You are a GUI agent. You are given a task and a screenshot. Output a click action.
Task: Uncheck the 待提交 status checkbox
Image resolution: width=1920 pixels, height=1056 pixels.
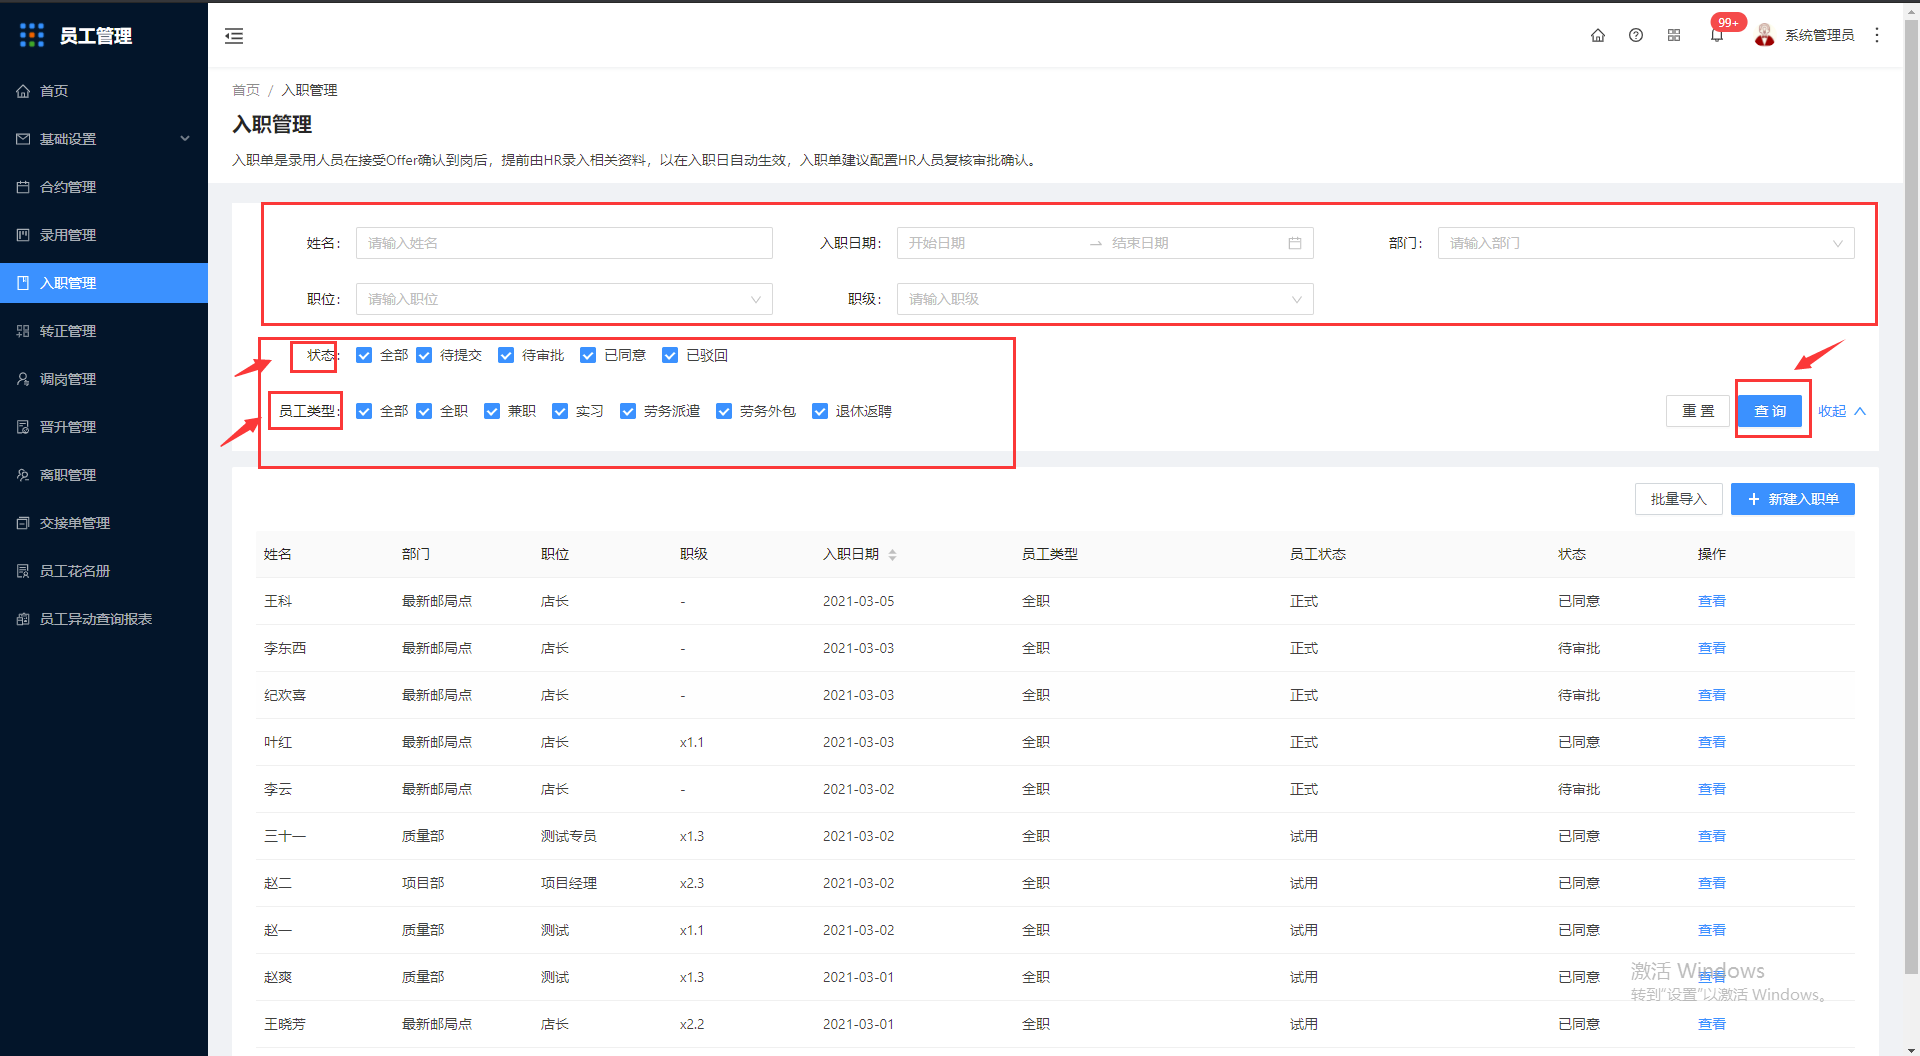point(424,355)
